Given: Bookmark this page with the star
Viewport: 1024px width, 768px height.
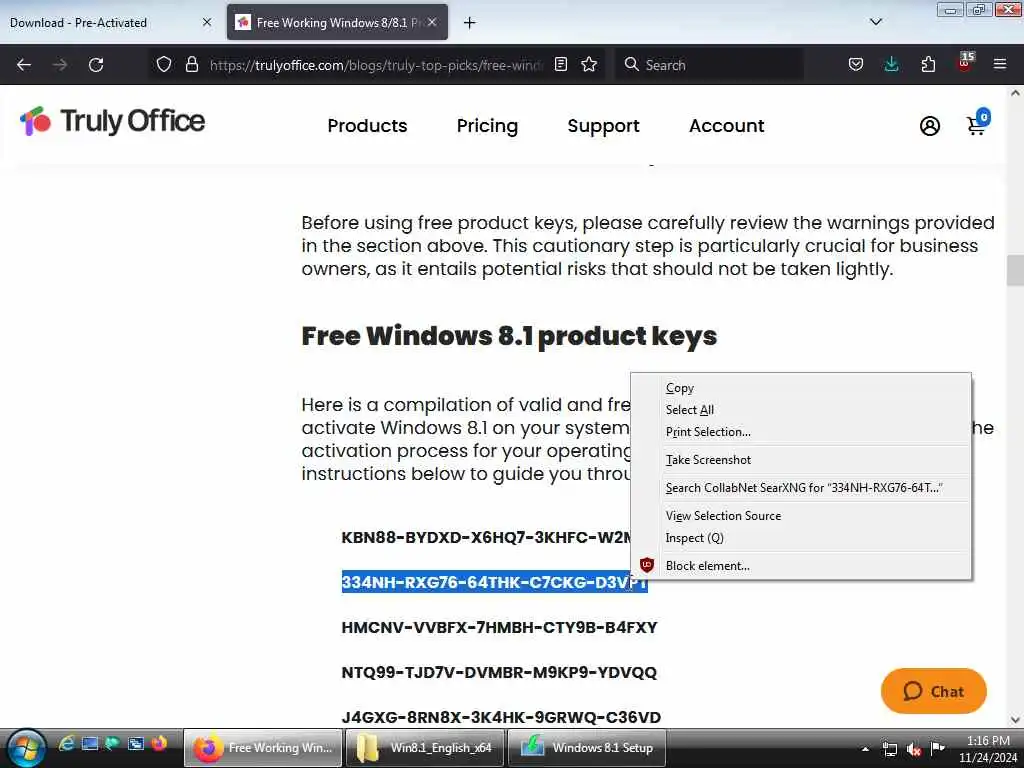Looking at the screenshot, I should pyautogui.click(x=589, y=64).
